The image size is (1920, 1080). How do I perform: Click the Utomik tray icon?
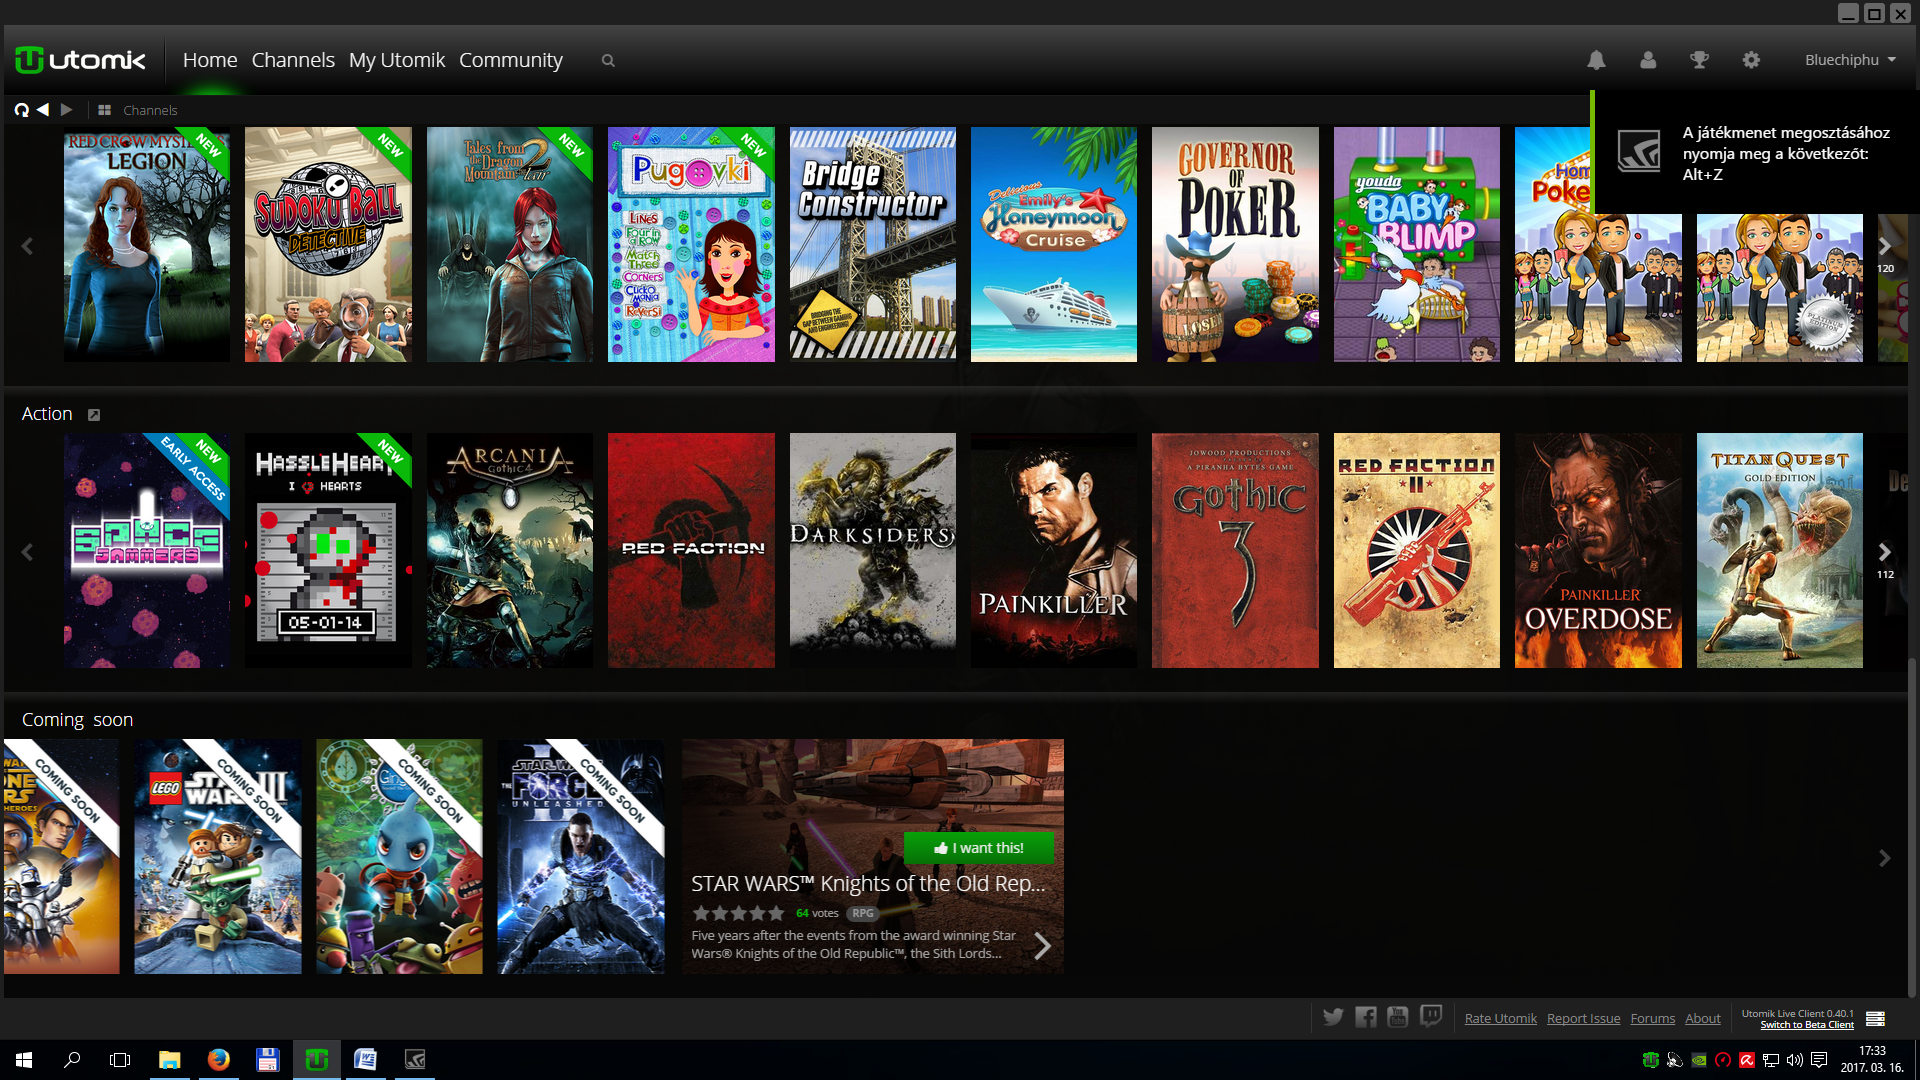(x=1651, y=1060)
